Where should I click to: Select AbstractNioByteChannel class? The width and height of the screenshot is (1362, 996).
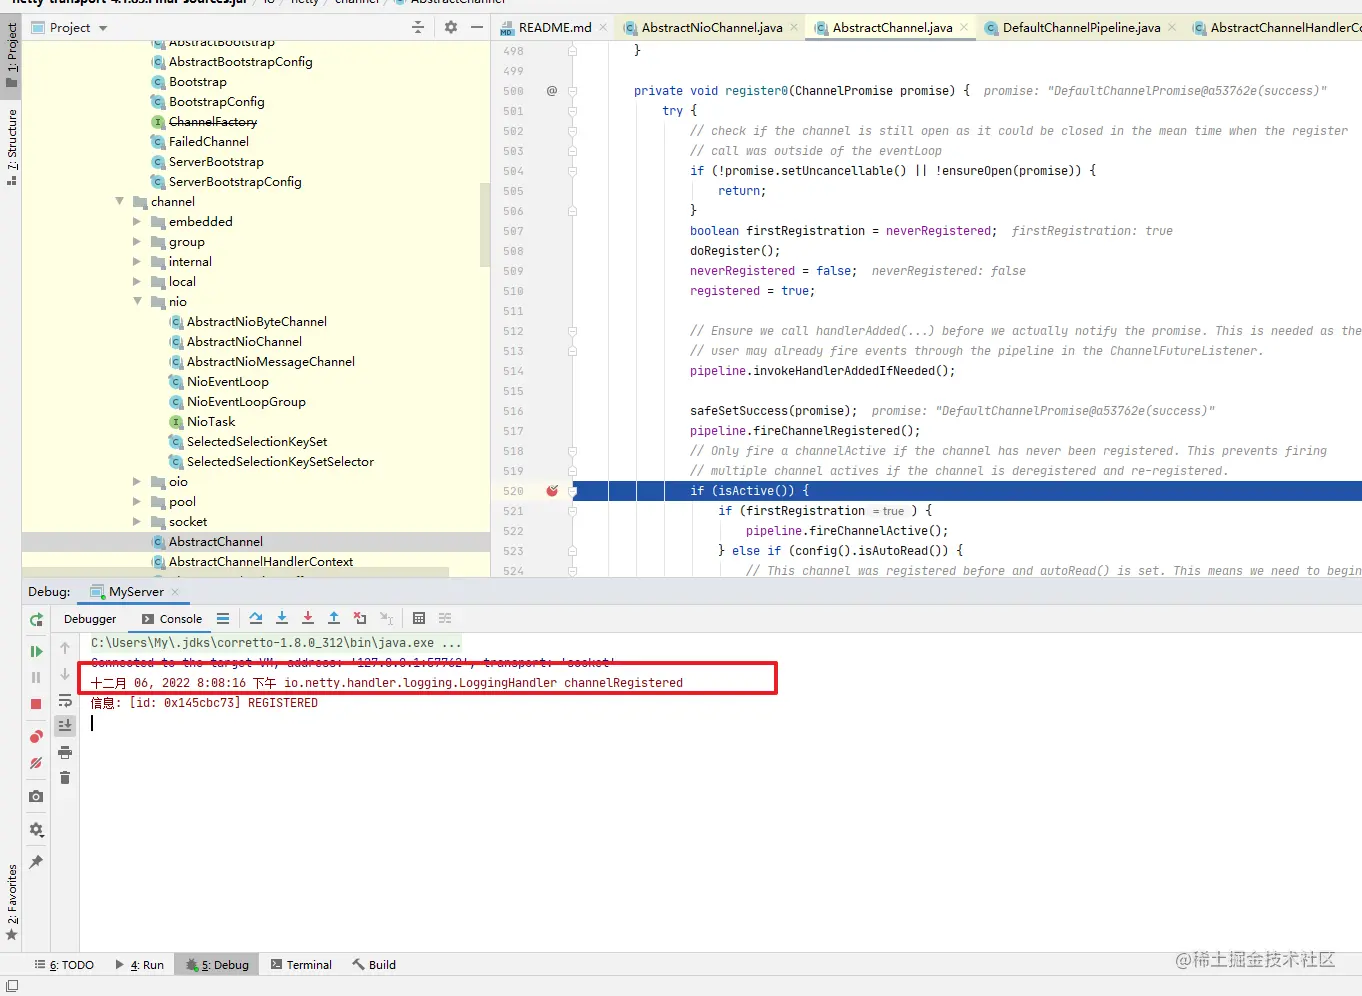257,322
